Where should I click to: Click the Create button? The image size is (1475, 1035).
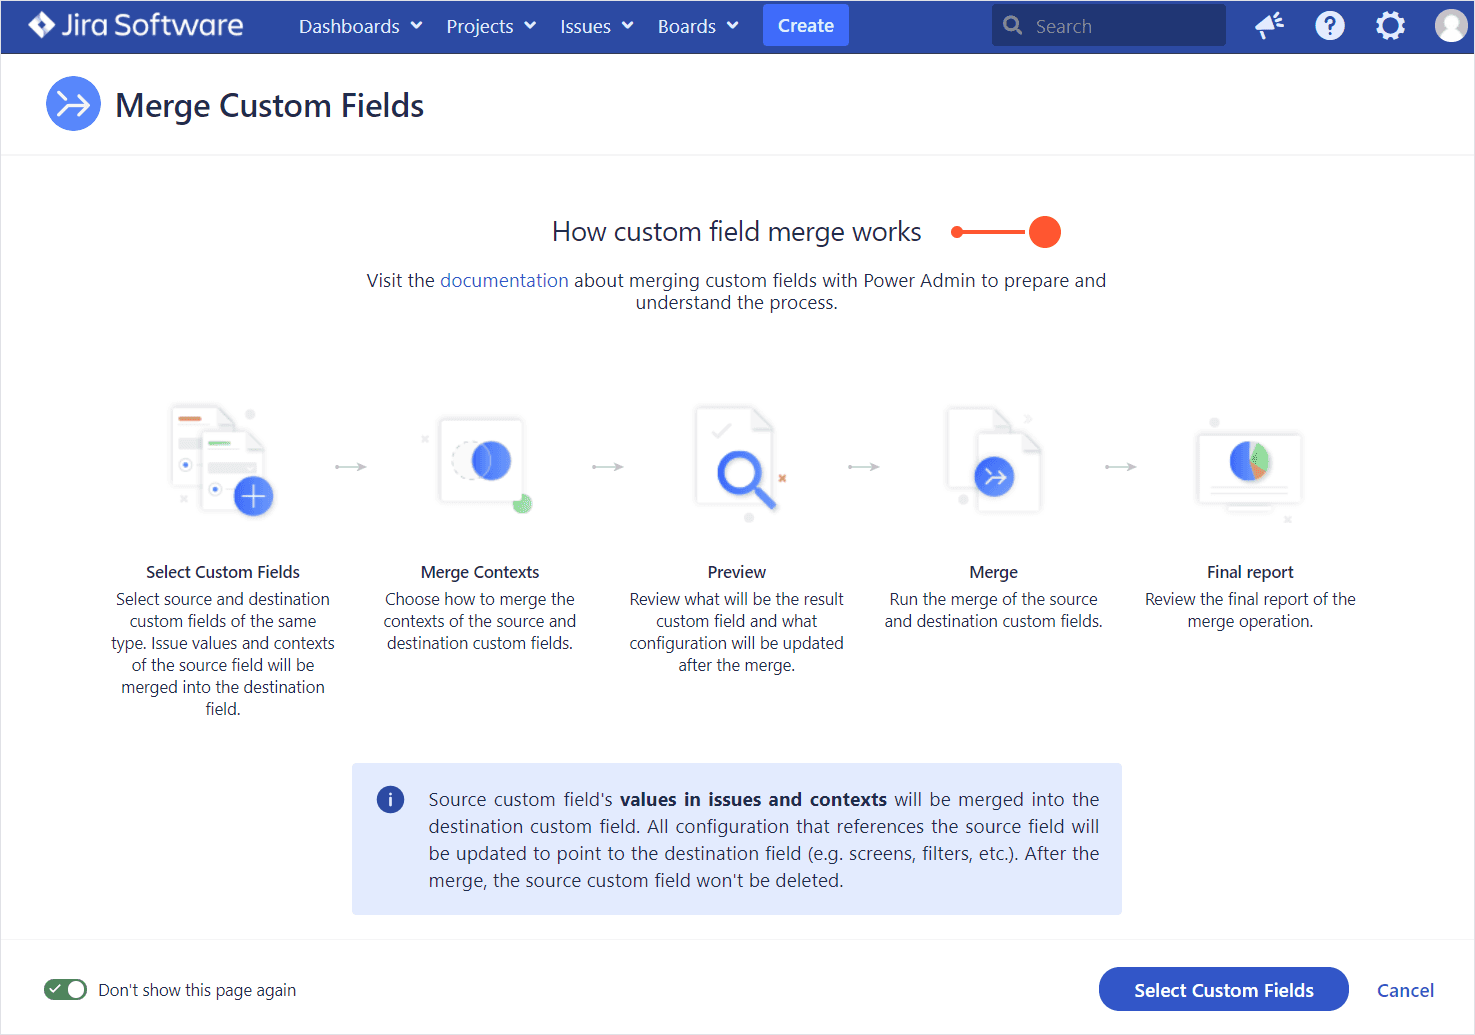(806, 25)
